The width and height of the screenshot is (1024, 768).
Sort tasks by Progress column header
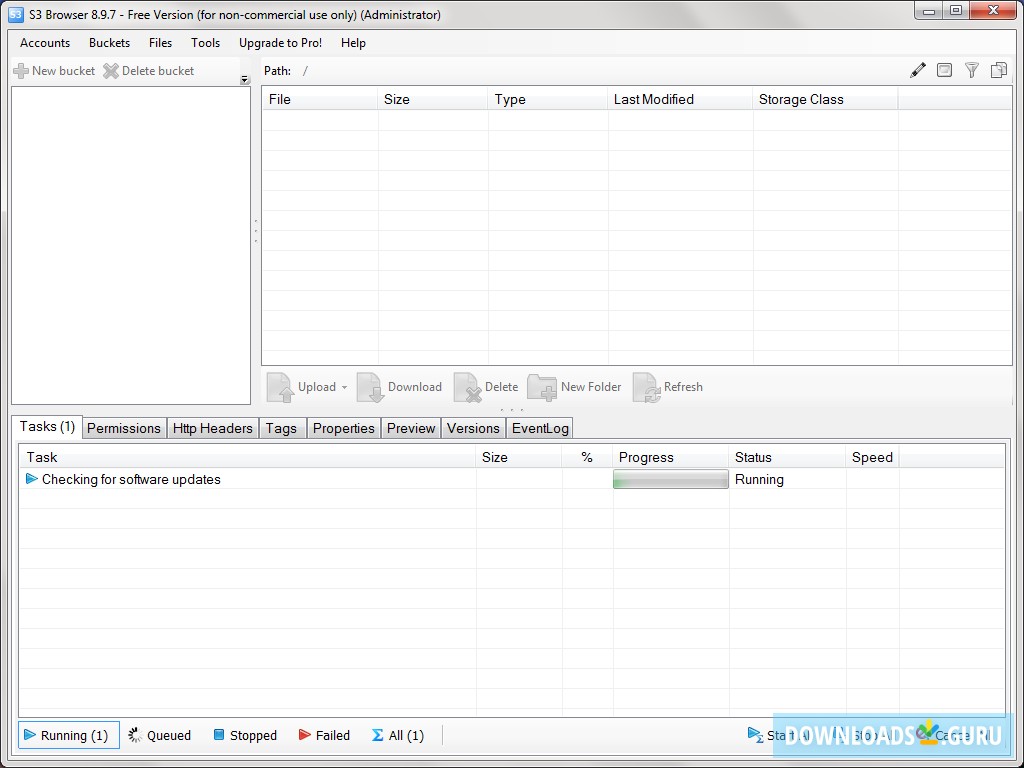pyautogui.click(x=671, y=457)
